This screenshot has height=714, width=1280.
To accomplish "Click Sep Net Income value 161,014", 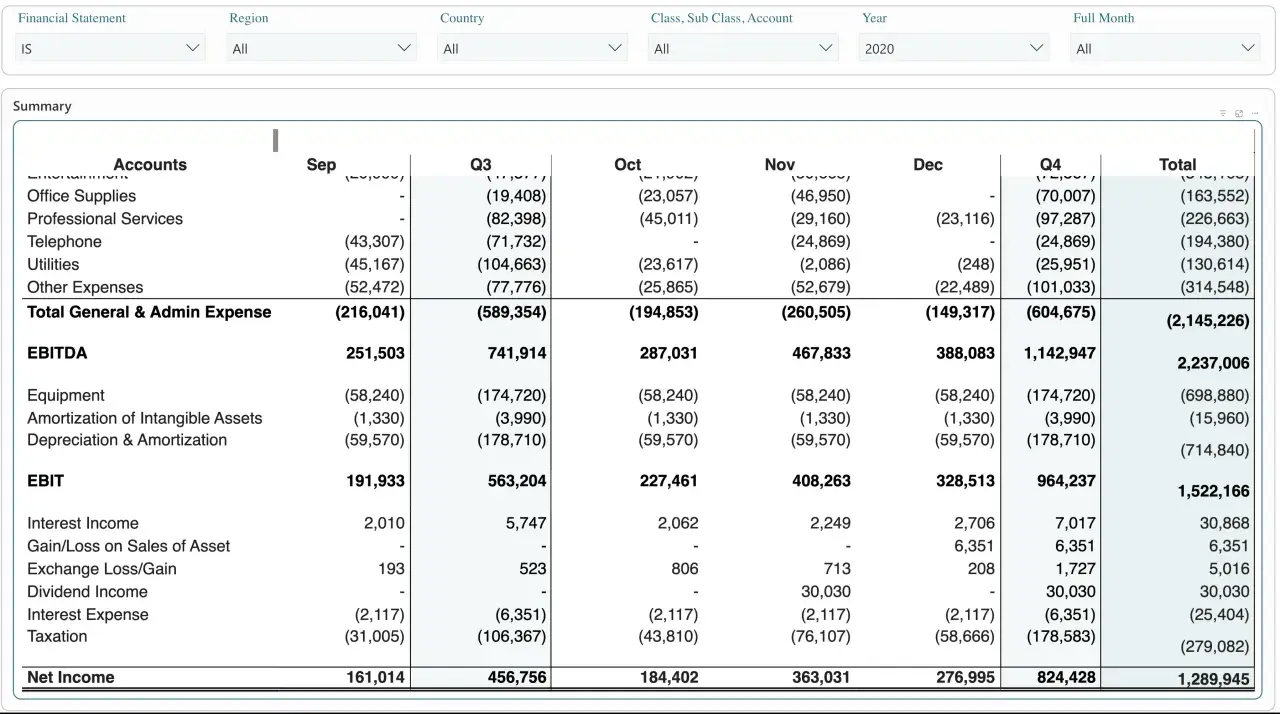I will click(375, 677).
